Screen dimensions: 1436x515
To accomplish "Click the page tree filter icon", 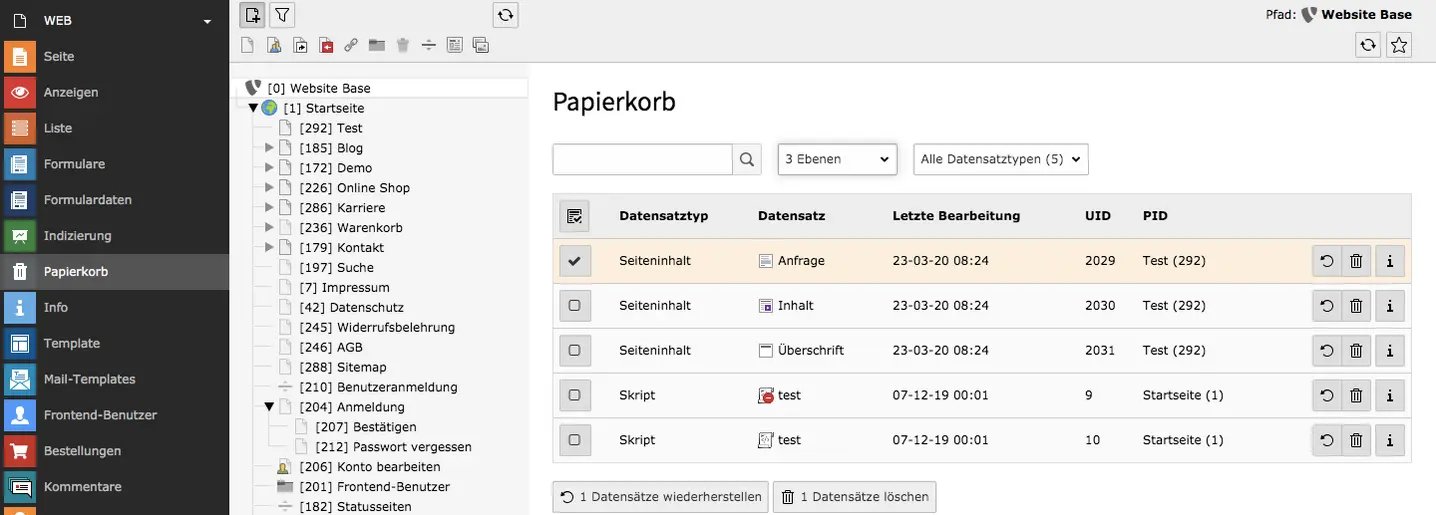I will tap(283, 15).
